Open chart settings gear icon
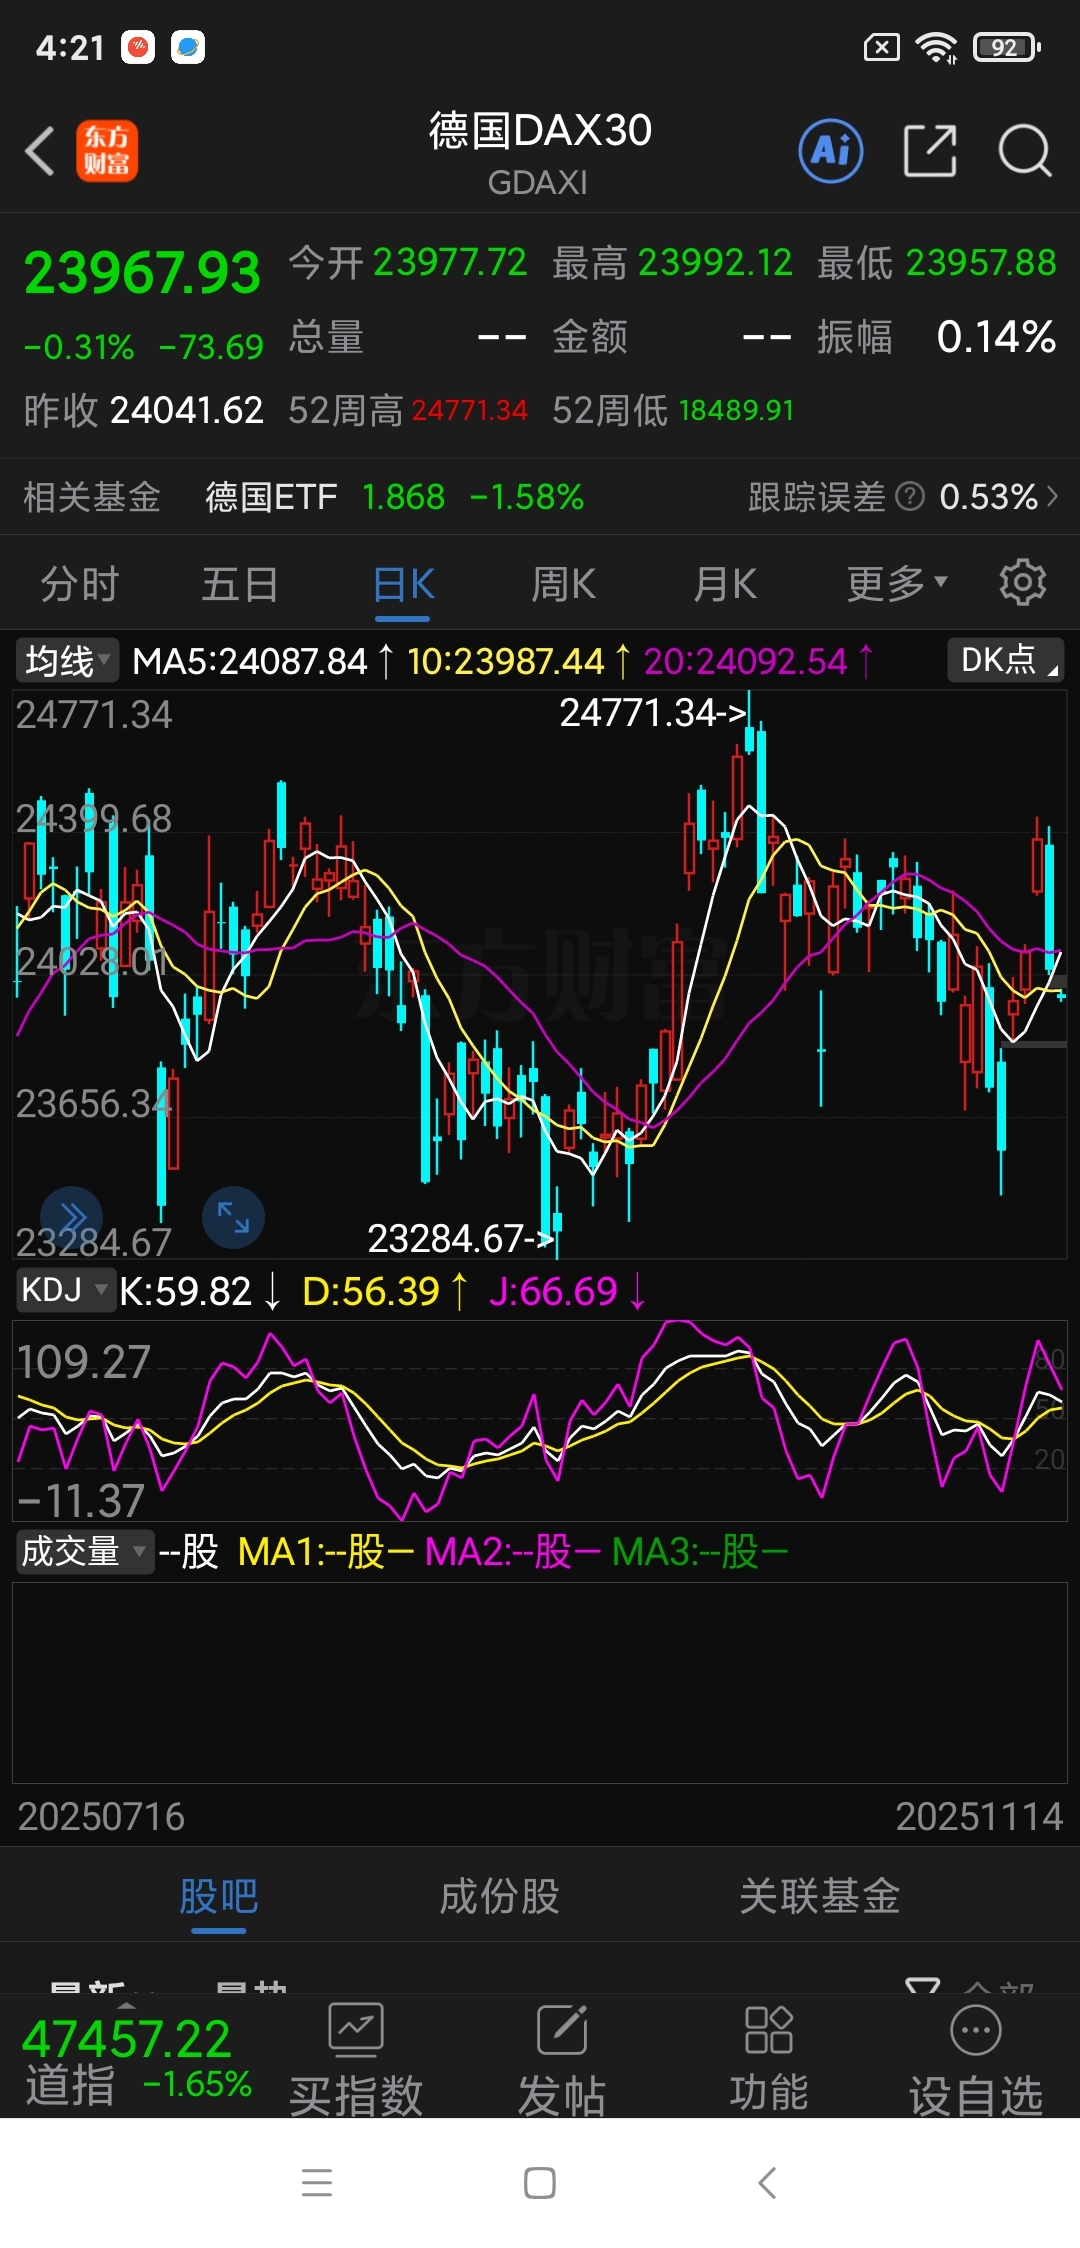The height and width of the screenshot is (2248, 1080). click(x=1022, y=582)
